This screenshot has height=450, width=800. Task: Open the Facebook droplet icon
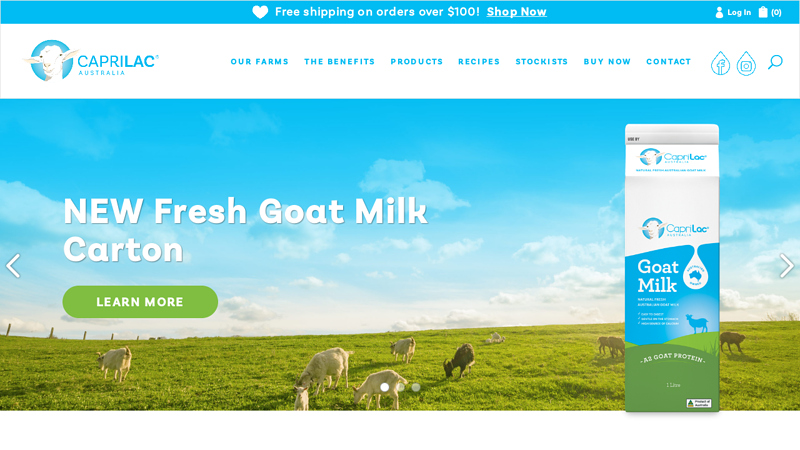click(720, 63)
